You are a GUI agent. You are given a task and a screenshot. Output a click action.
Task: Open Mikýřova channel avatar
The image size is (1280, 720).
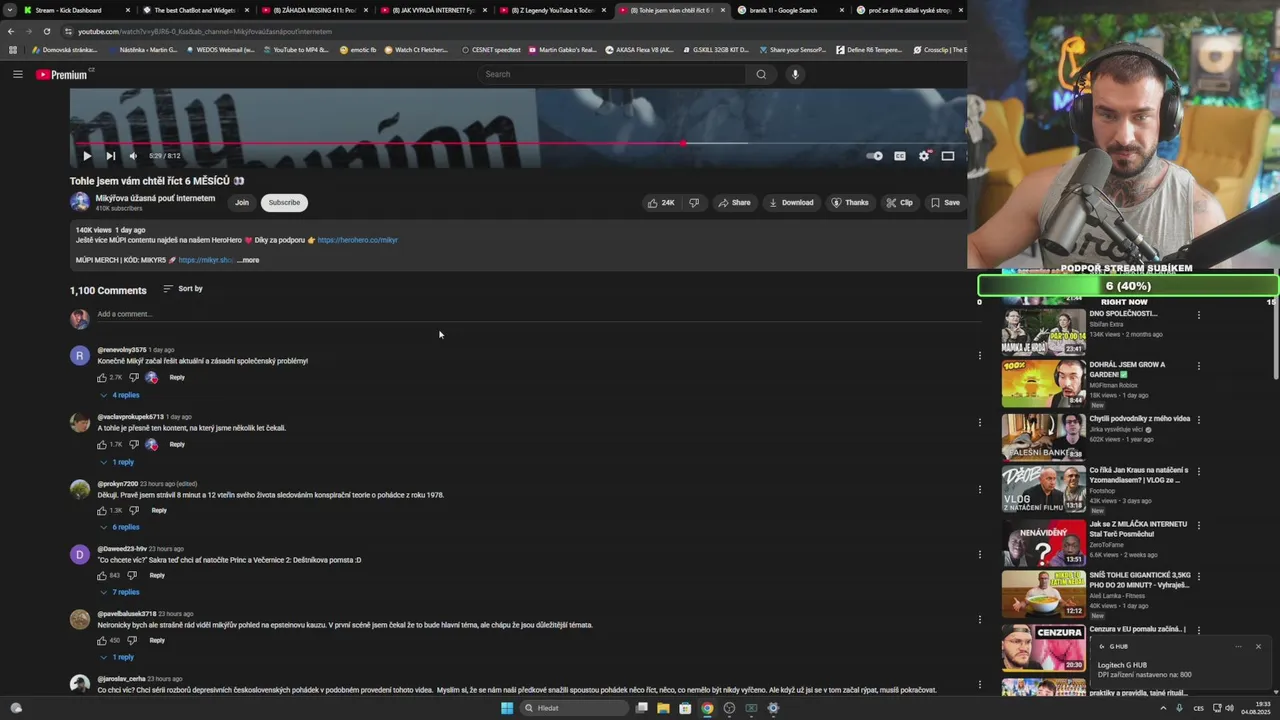point(80,202)
